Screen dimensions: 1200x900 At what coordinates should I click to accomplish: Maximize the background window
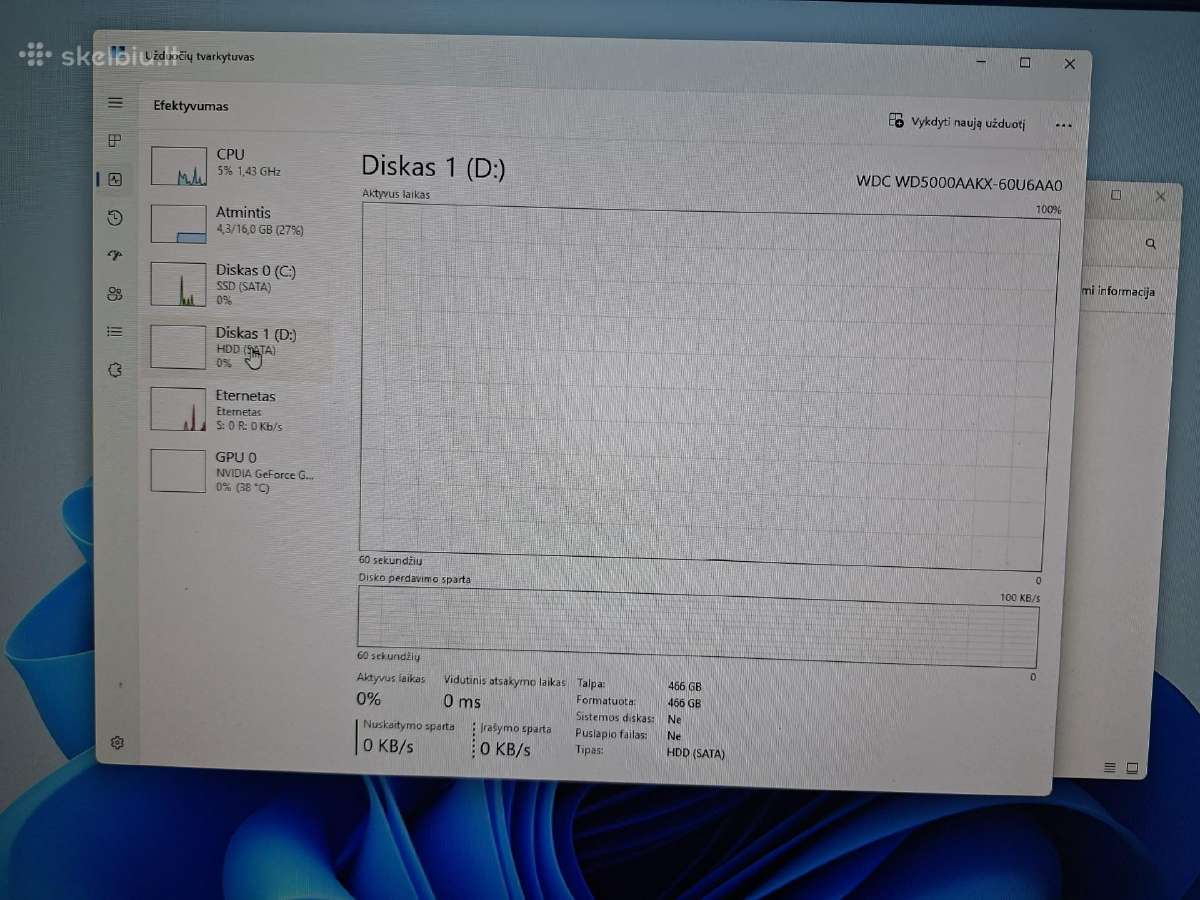pos(1116,196)
